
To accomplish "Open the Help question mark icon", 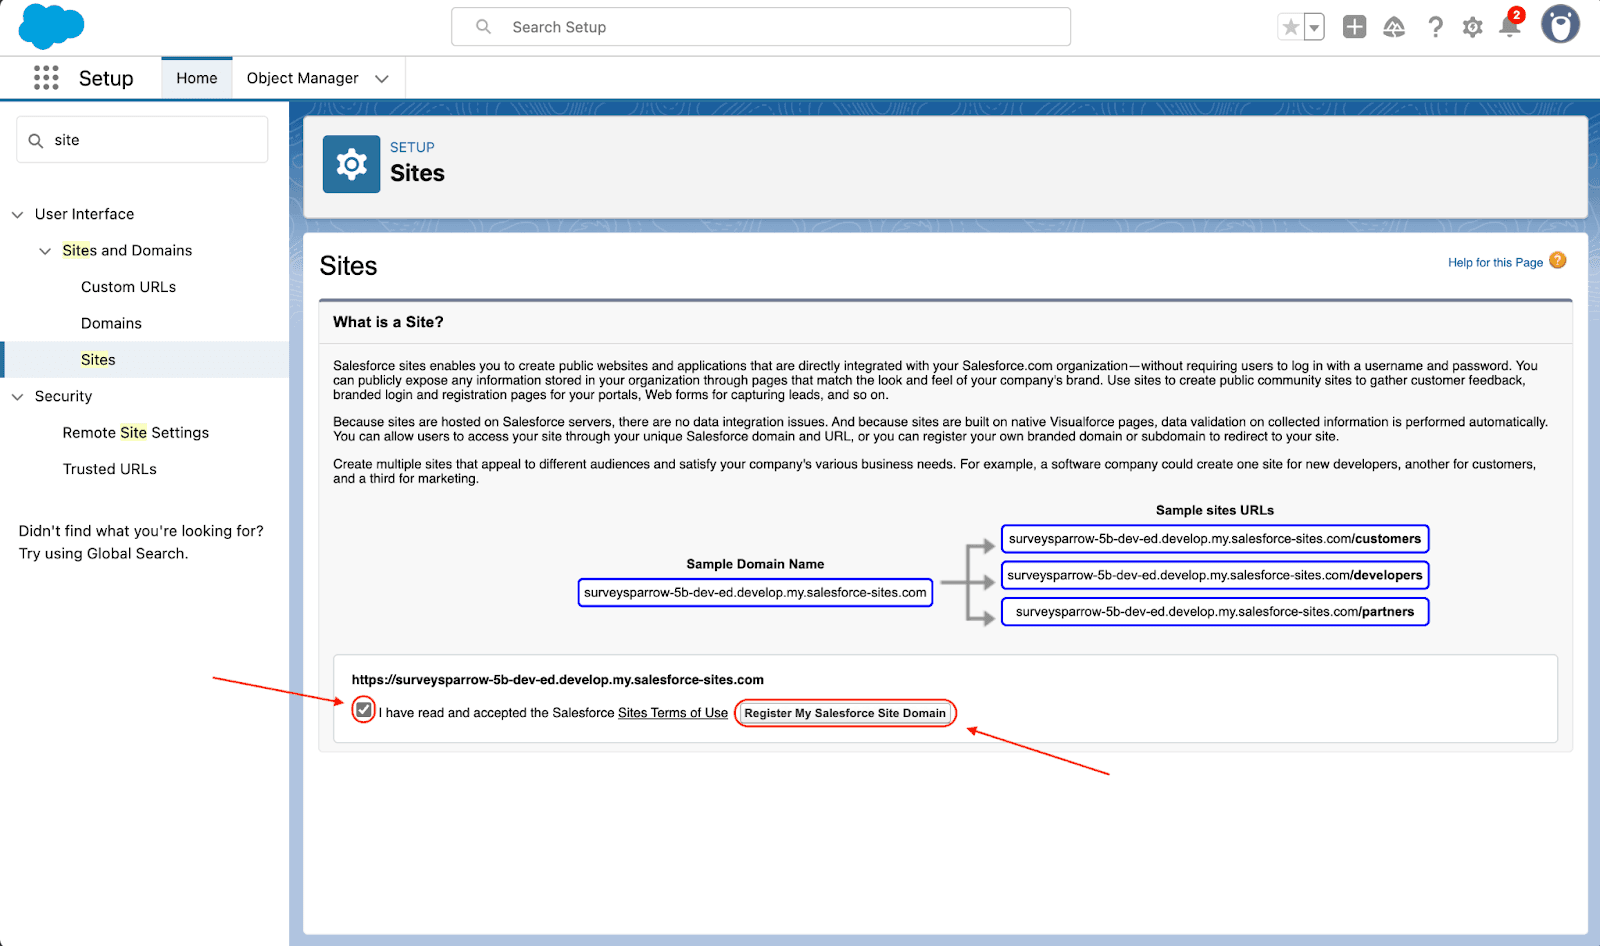I will 1435,27.
